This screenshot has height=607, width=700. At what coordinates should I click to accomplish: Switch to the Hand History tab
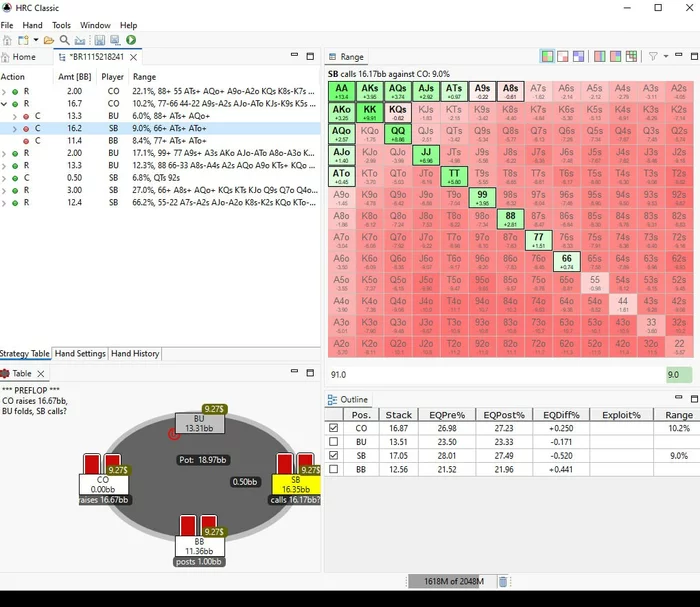pyautogui.click(x=135, y=353)
